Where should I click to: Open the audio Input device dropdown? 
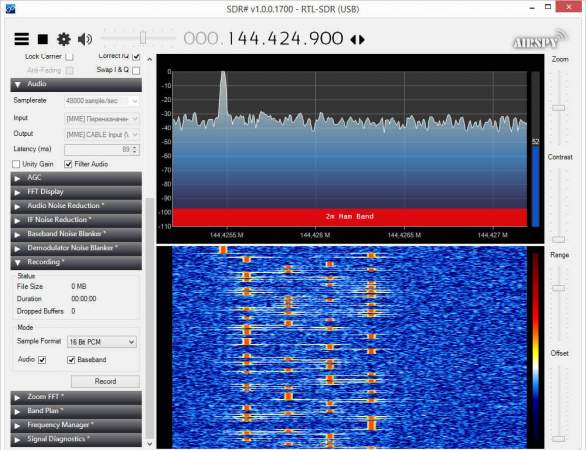click(102, 119)
